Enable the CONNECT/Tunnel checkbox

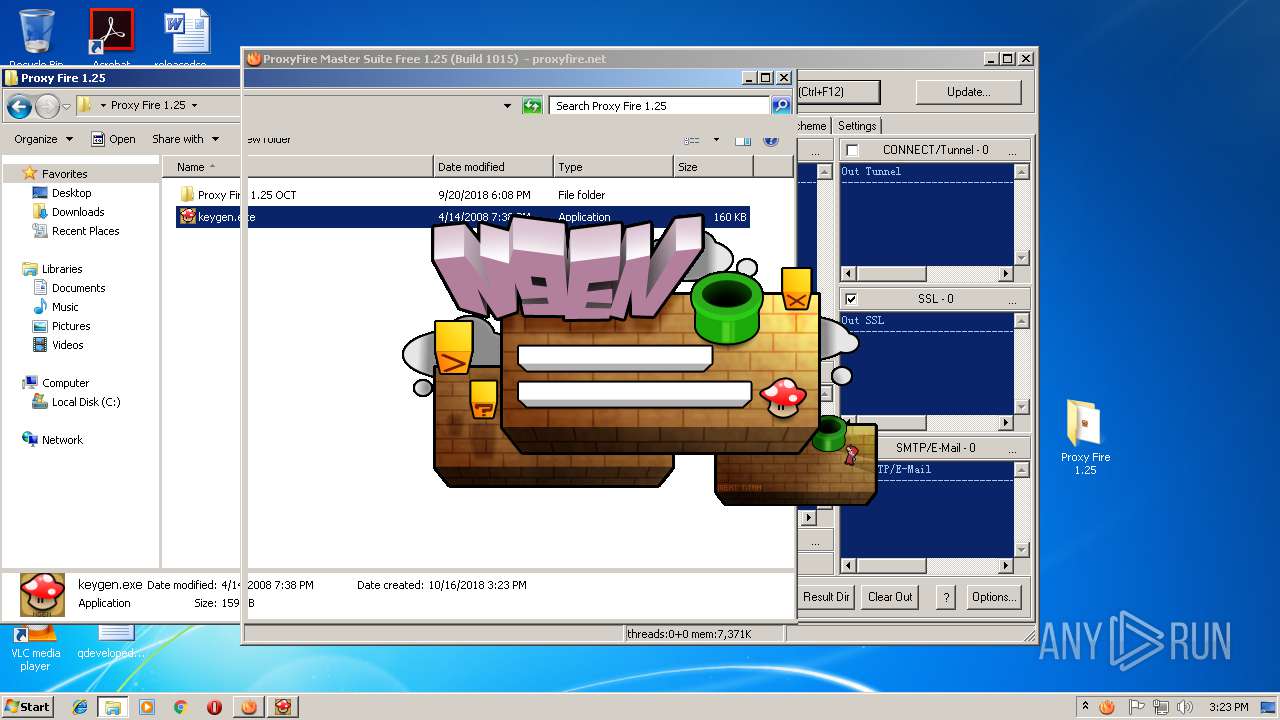pyautogui.click(x=852, y=150)
